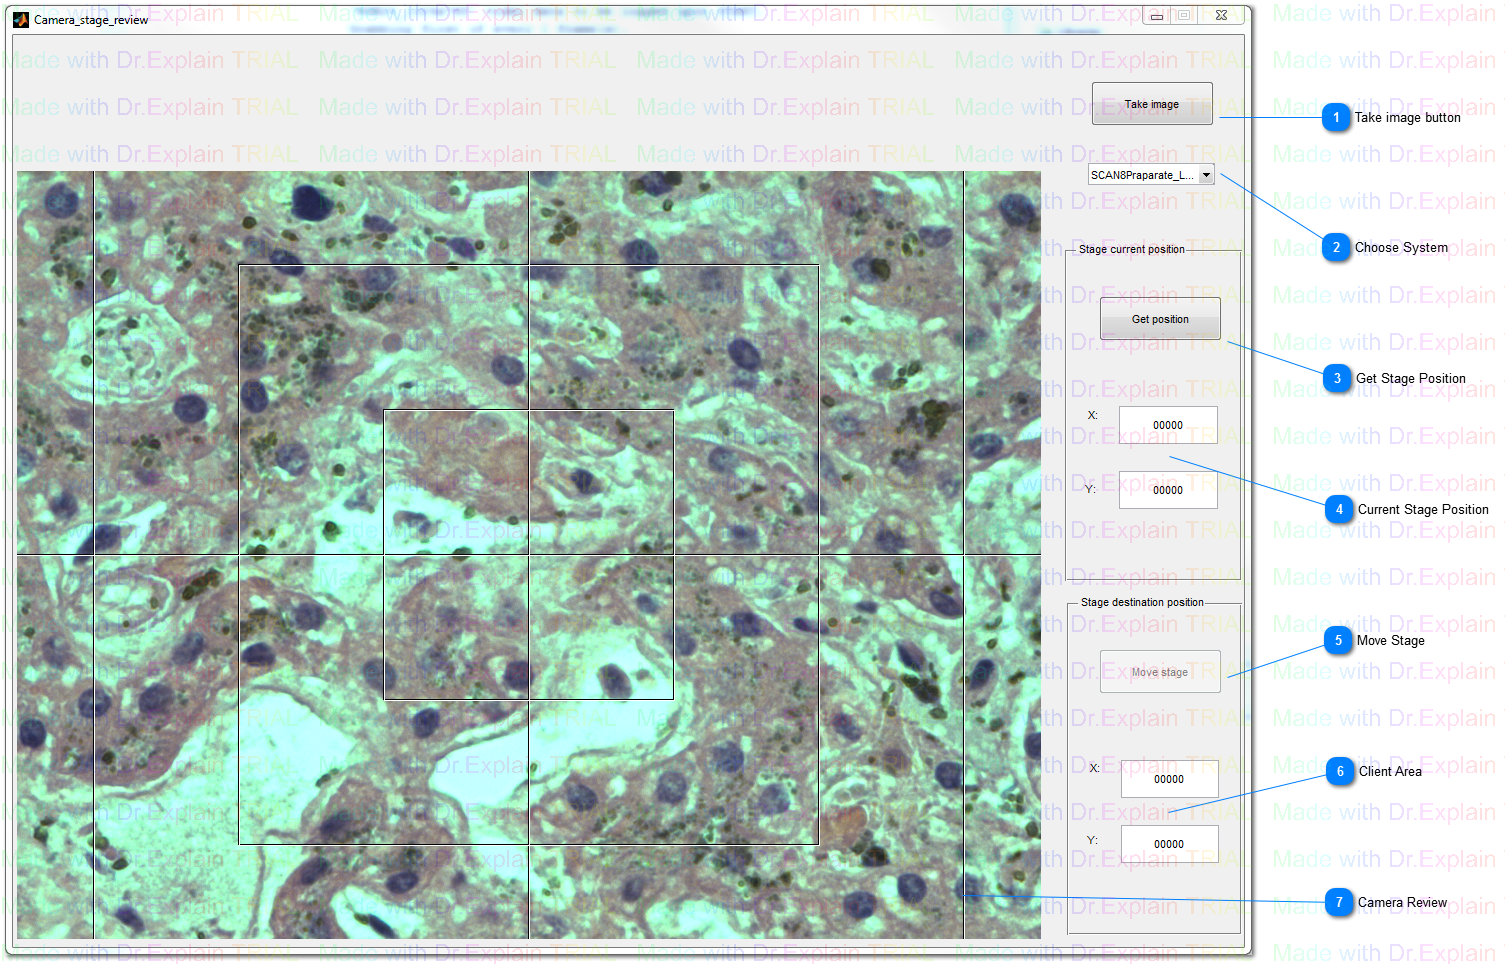The image size is (1505, 964).
Task: Click the Move stage button
Action: (x=1160, y=672)
